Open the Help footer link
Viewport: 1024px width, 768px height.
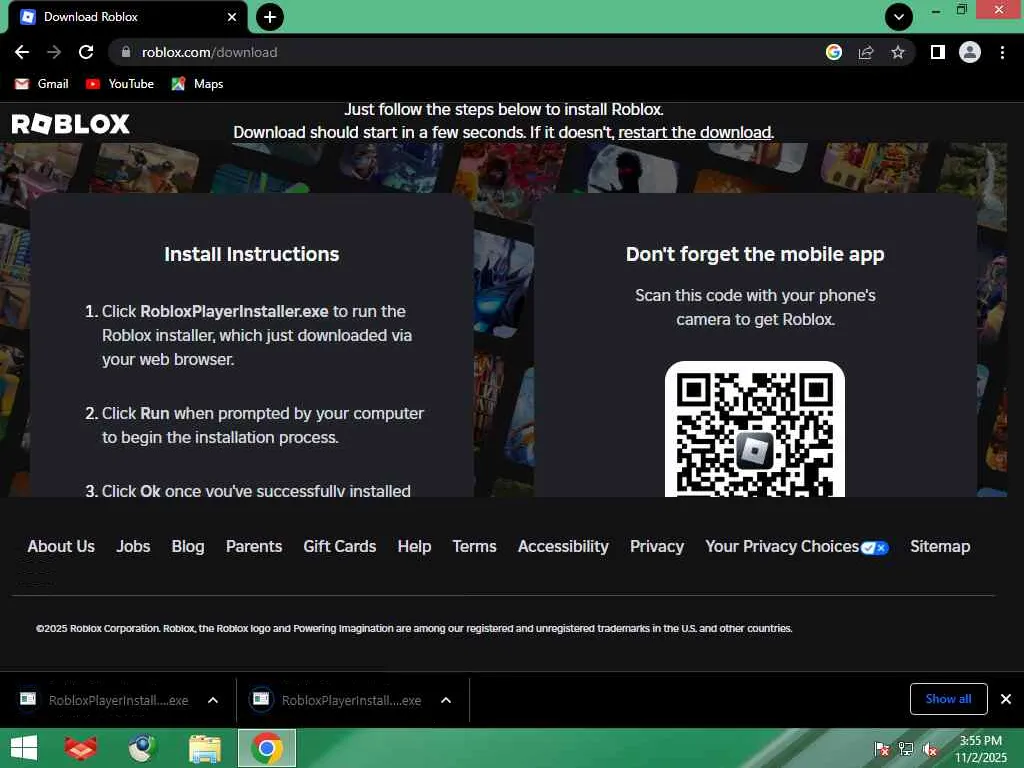click(x=414, y=547)
